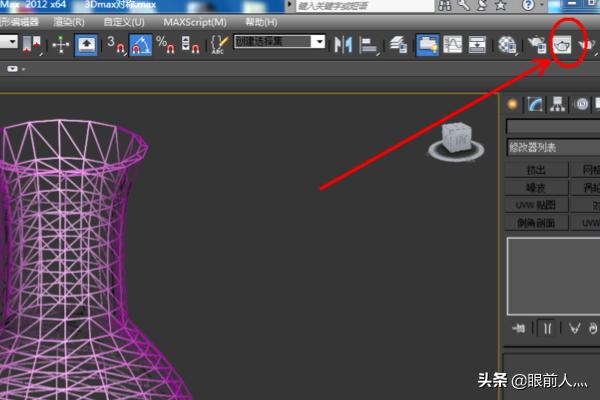
Task: Open Render Setup teapot icon
Action: (x=537, y=46)
